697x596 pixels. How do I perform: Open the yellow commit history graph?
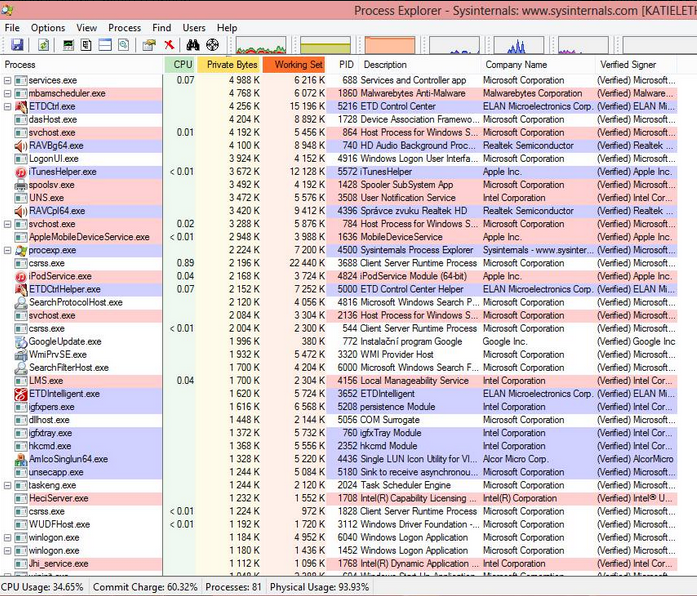[x=325, y=45]
